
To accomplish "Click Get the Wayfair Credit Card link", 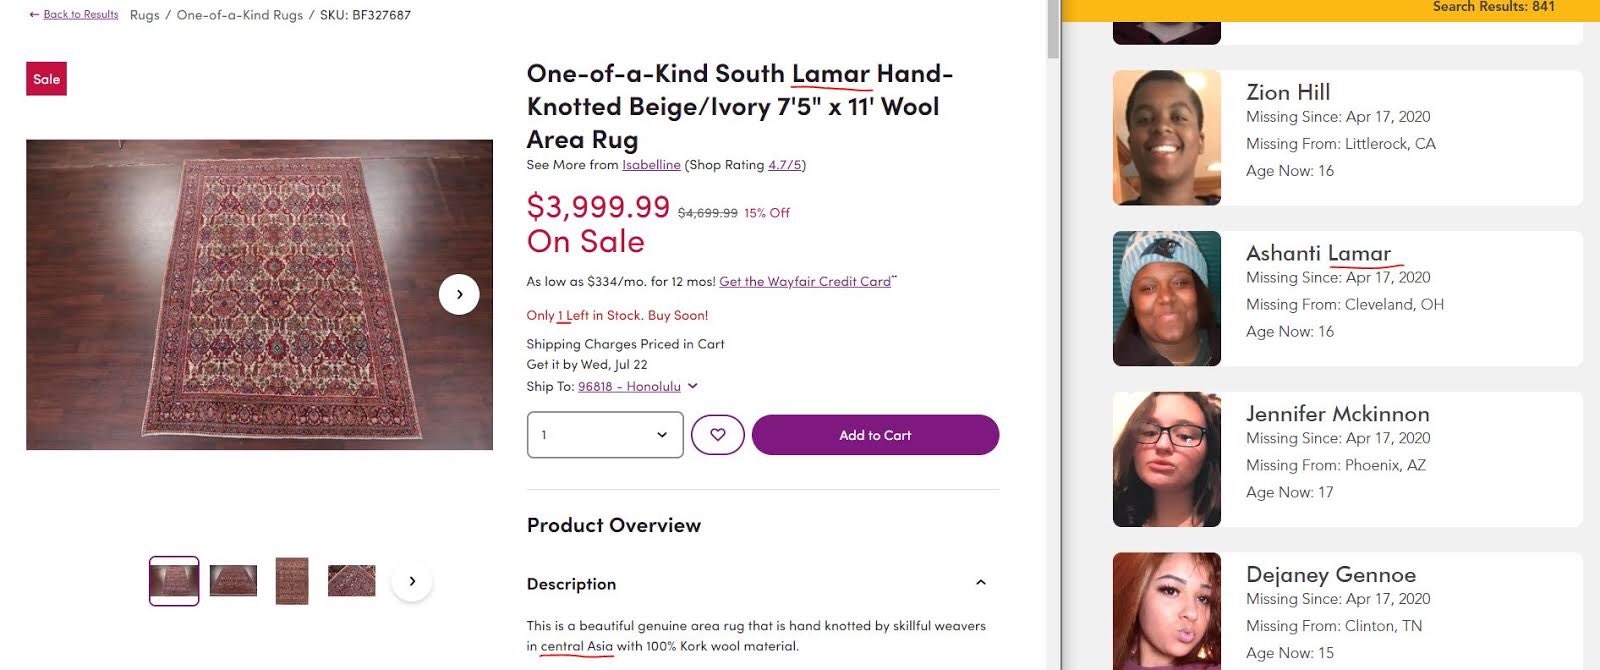I will coord(804,282).
